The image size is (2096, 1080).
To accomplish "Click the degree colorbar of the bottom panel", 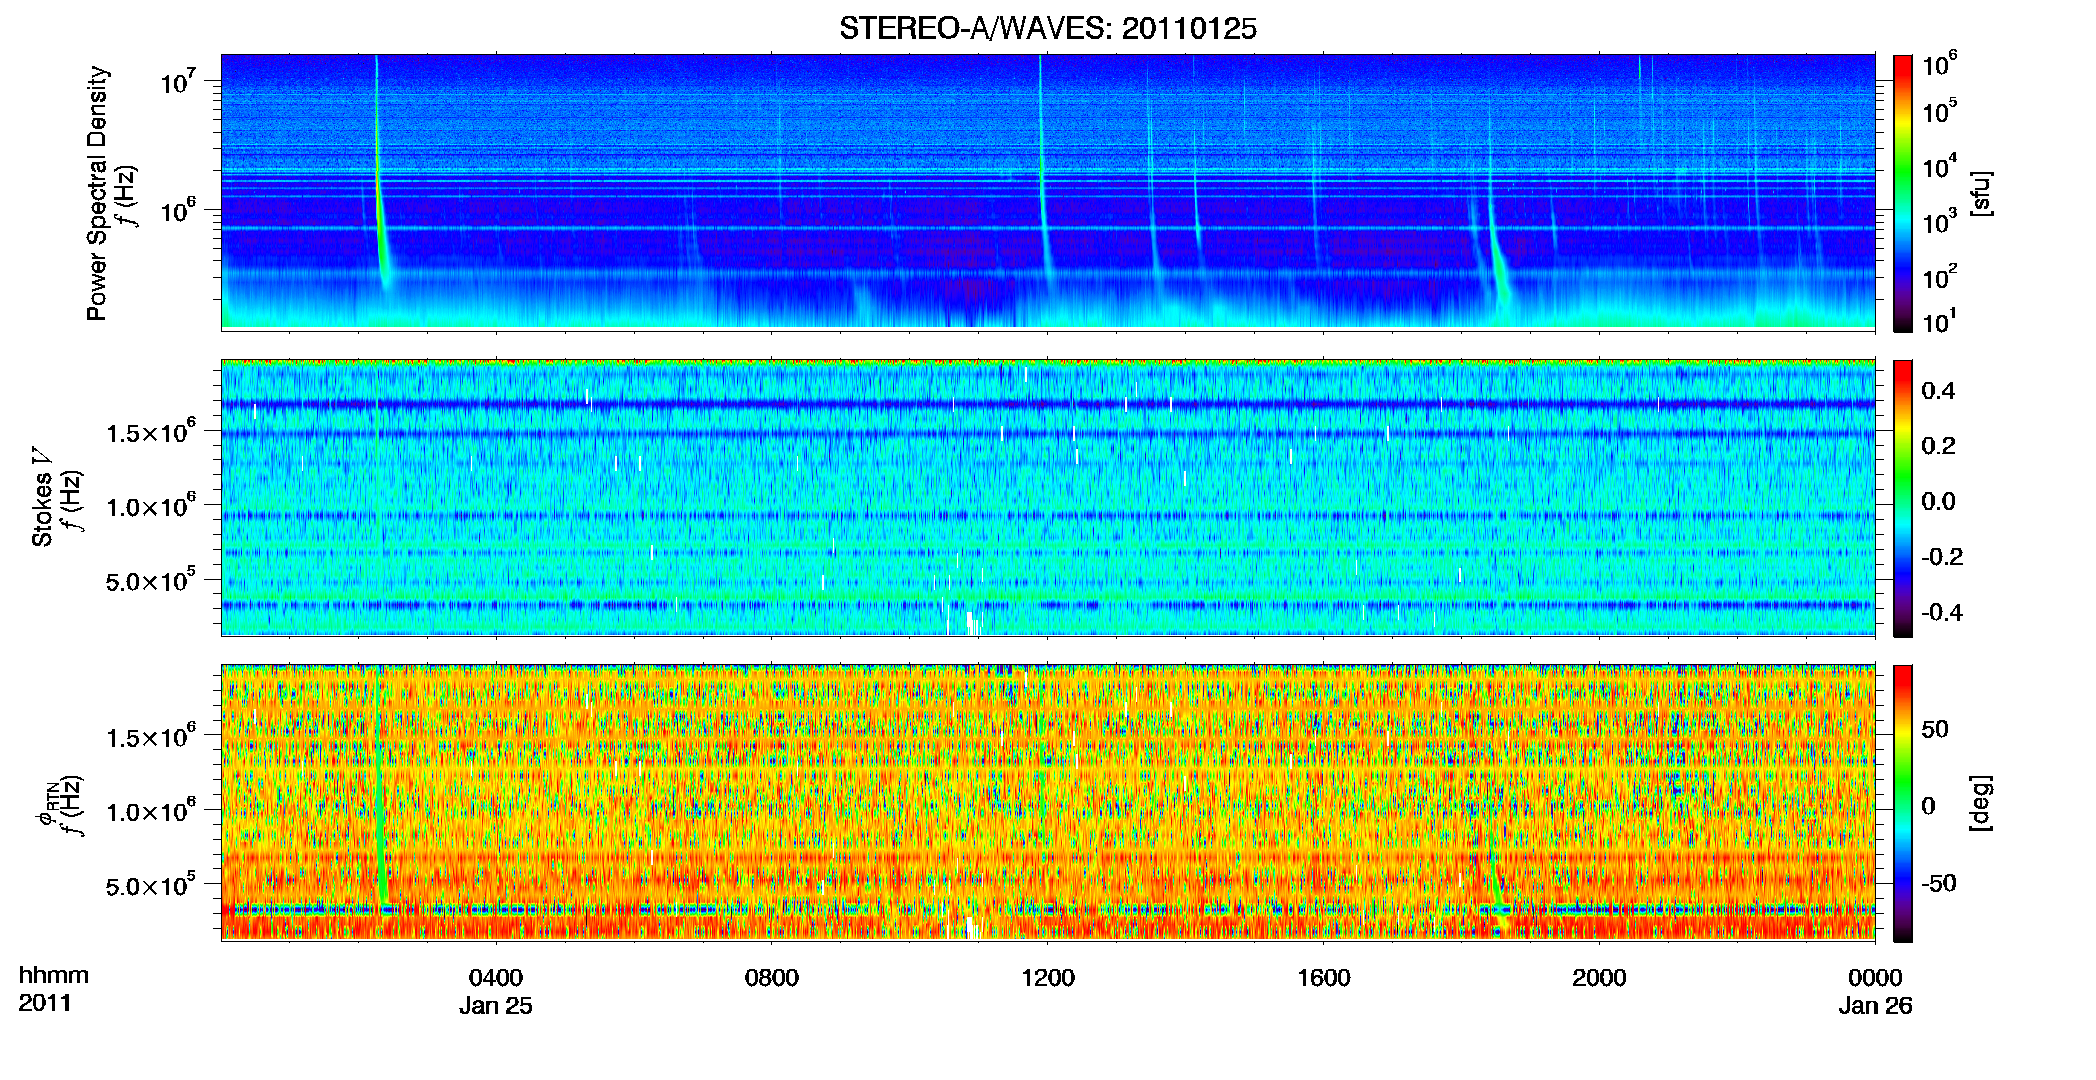I will (x=1903, y=803).
